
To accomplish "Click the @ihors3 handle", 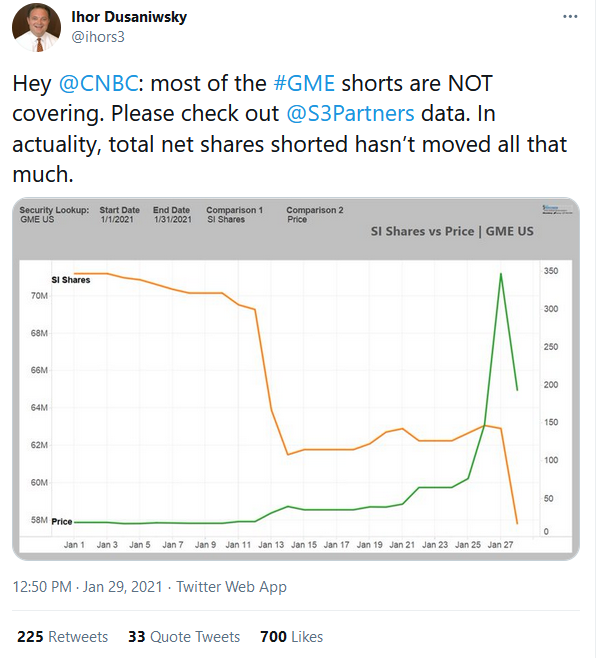I will point(99,37).
